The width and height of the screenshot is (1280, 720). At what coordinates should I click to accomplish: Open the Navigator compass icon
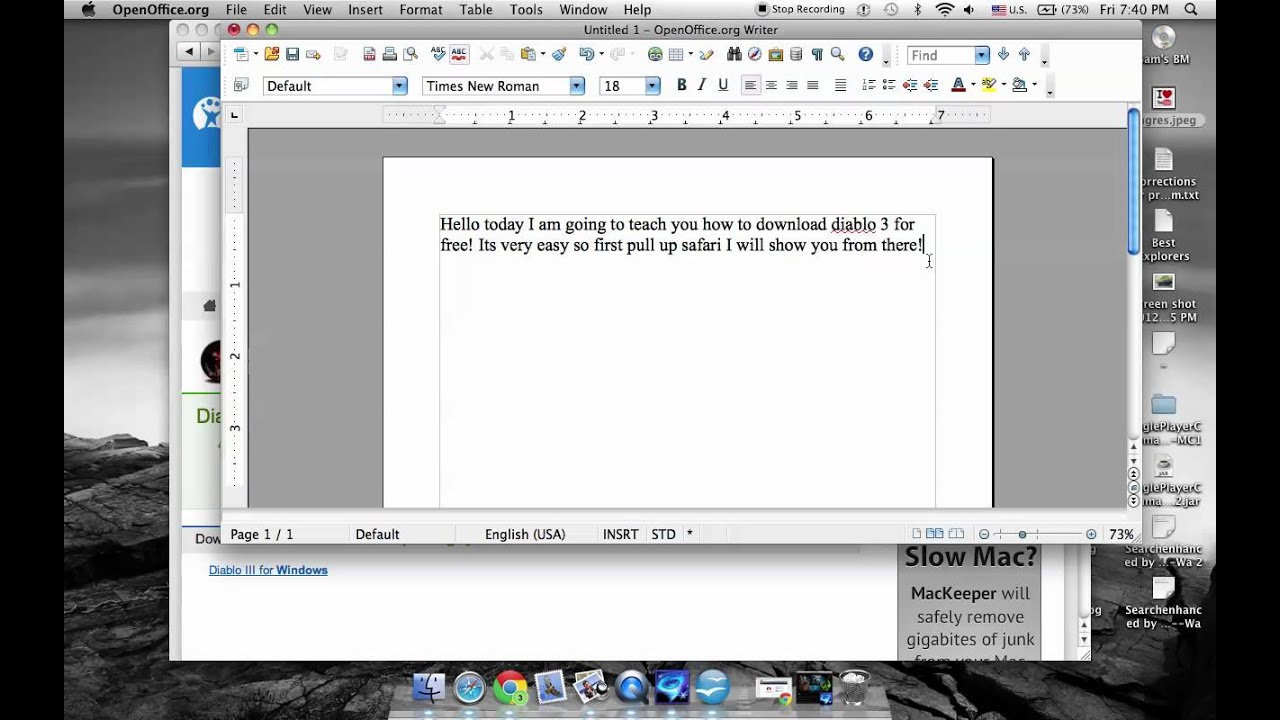[x=755, y=54]
